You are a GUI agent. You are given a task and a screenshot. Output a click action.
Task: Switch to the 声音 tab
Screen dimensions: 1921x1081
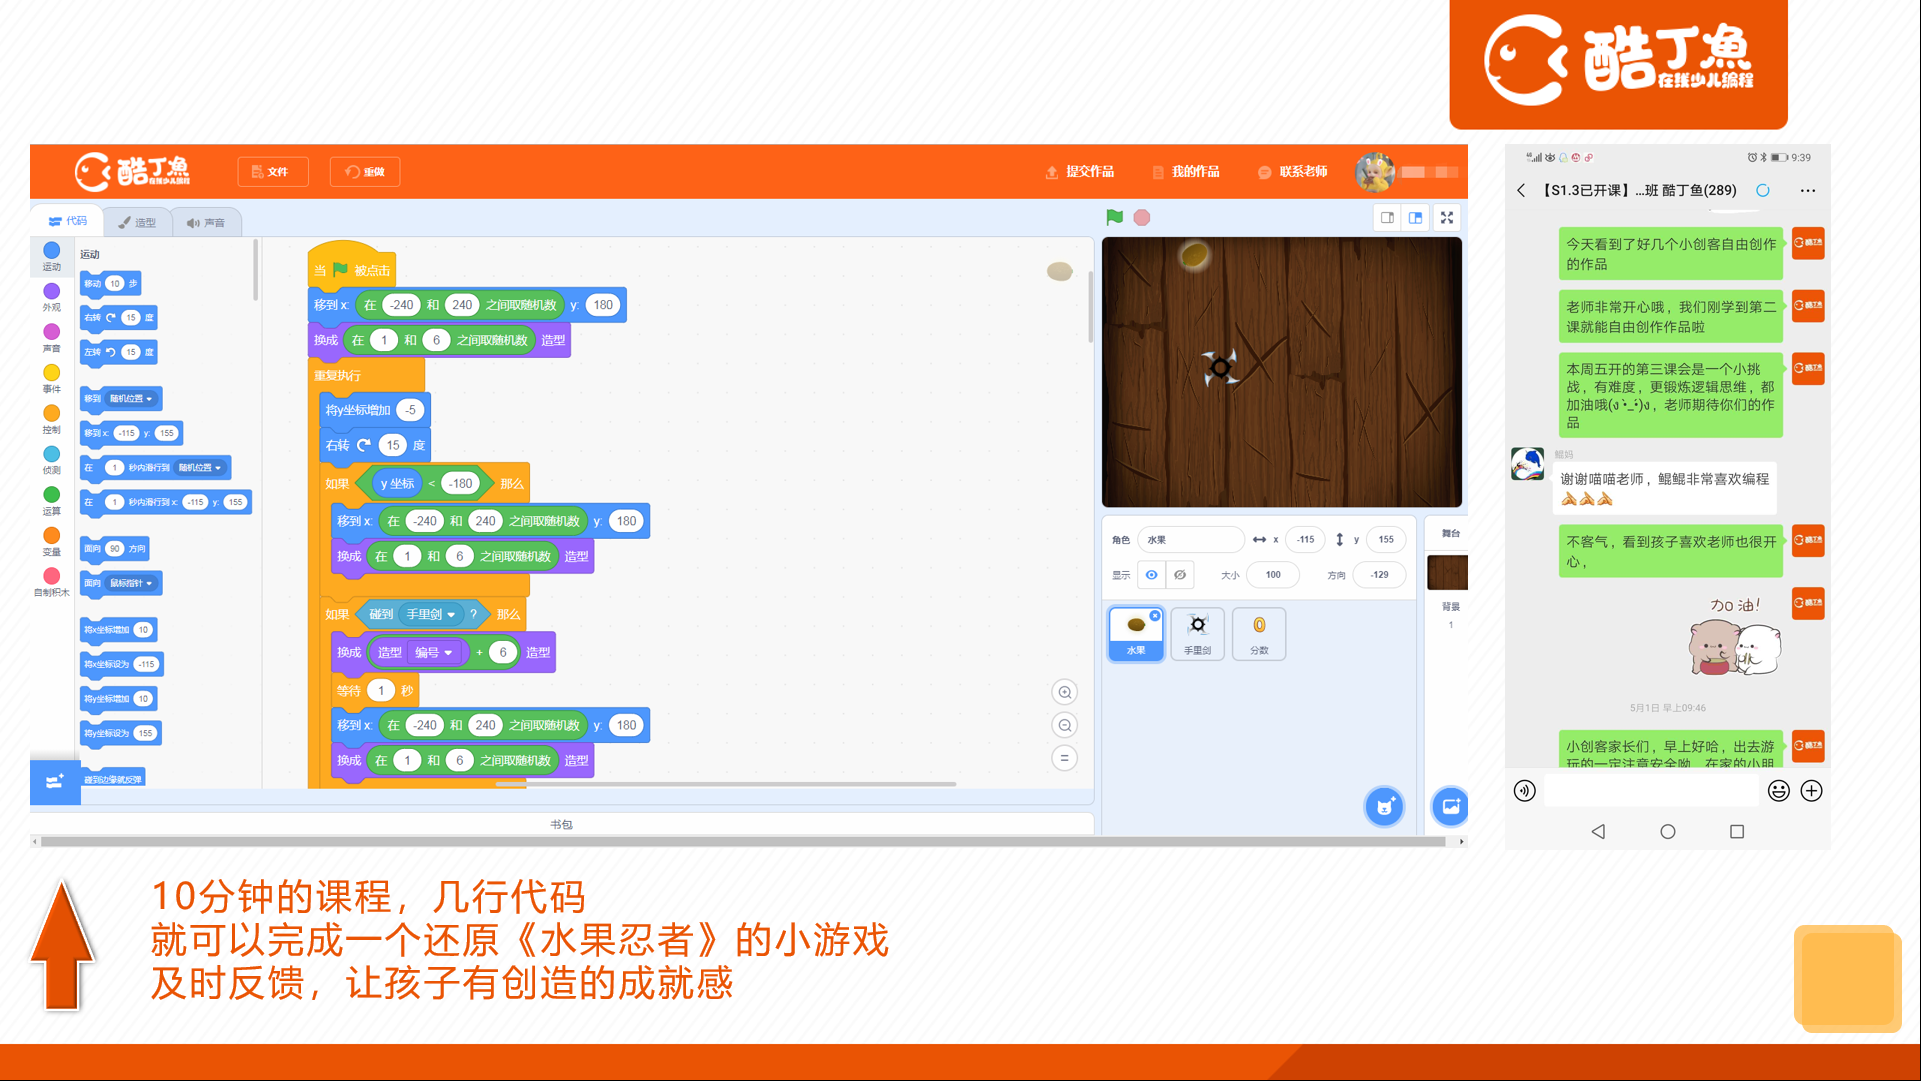pos(206,222)
